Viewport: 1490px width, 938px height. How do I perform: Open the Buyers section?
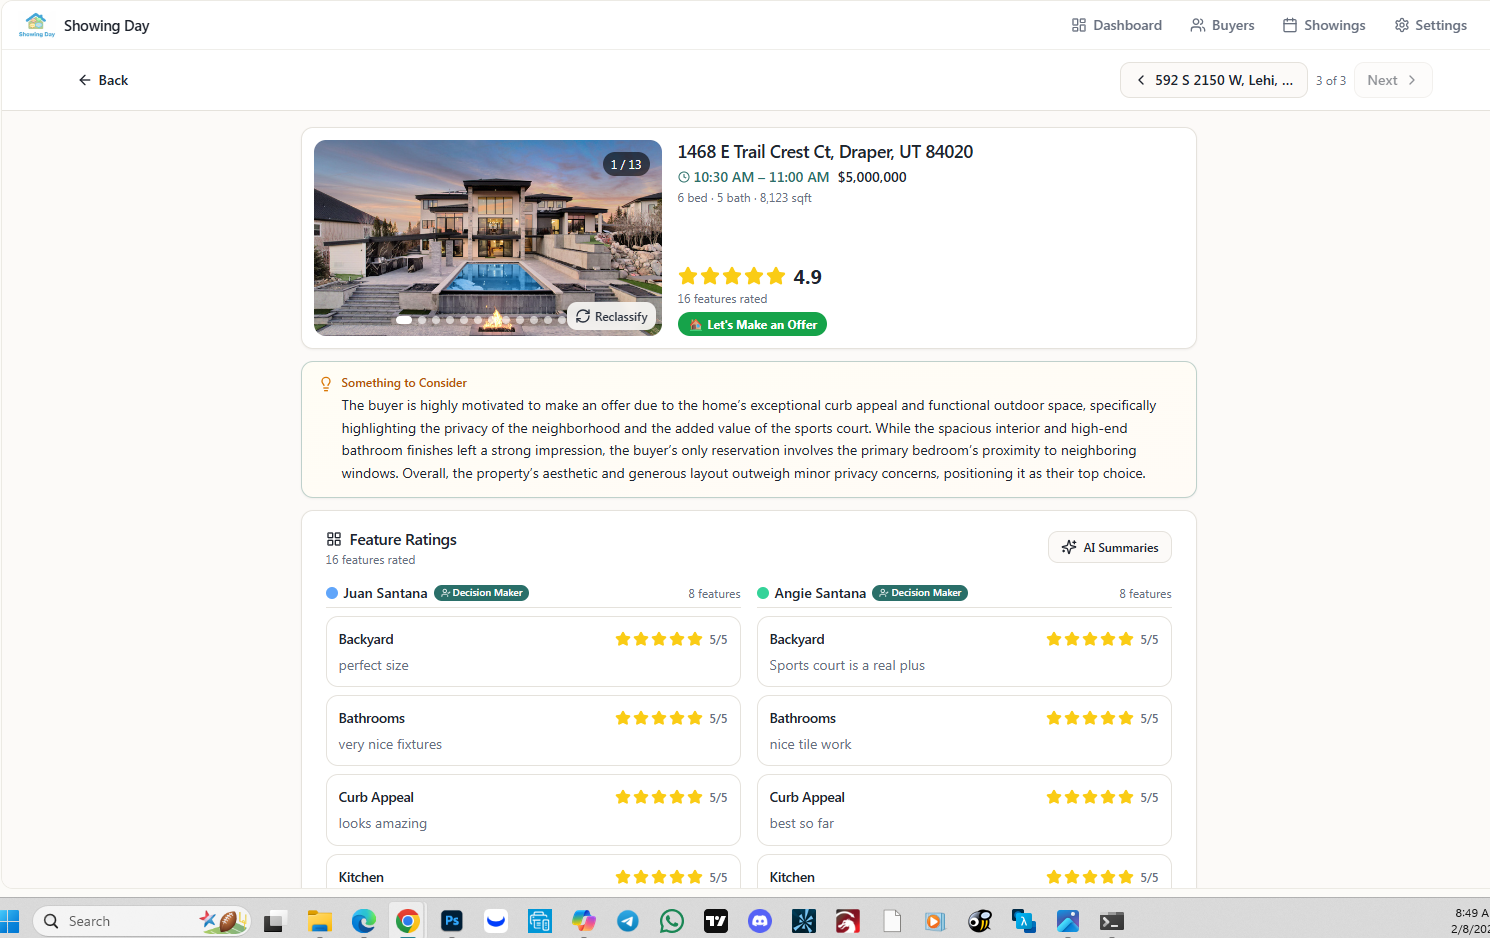1222,25
